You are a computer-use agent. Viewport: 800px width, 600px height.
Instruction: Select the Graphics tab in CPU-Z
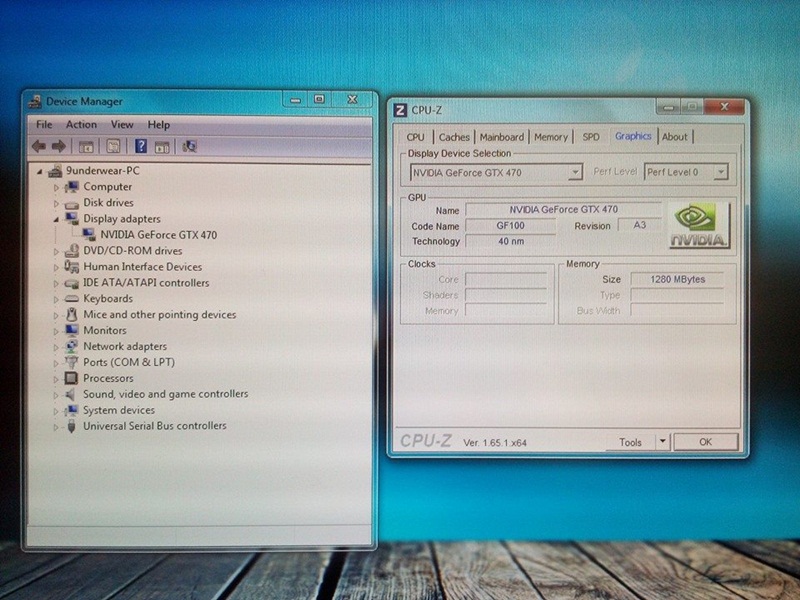click(x=633, y=136)
